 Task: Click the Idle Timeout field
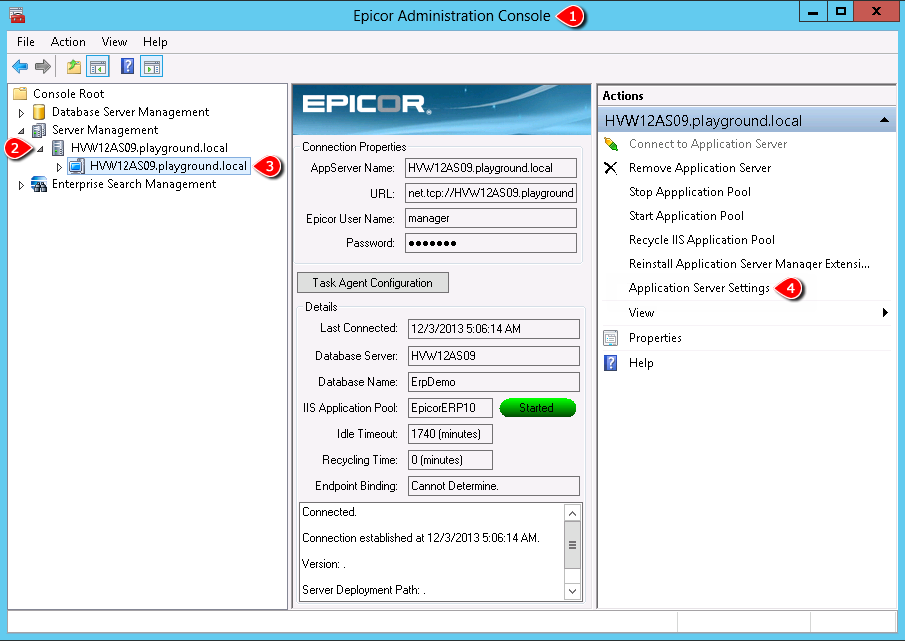coord(450,434)
